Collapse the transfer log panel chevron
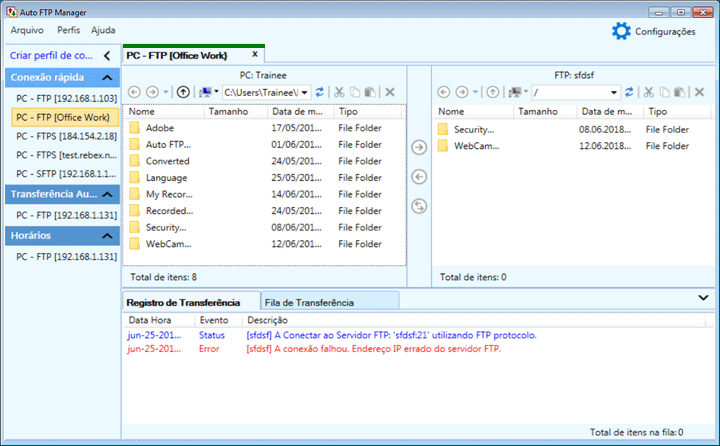 pyautogui.click(x=703, y=298)
